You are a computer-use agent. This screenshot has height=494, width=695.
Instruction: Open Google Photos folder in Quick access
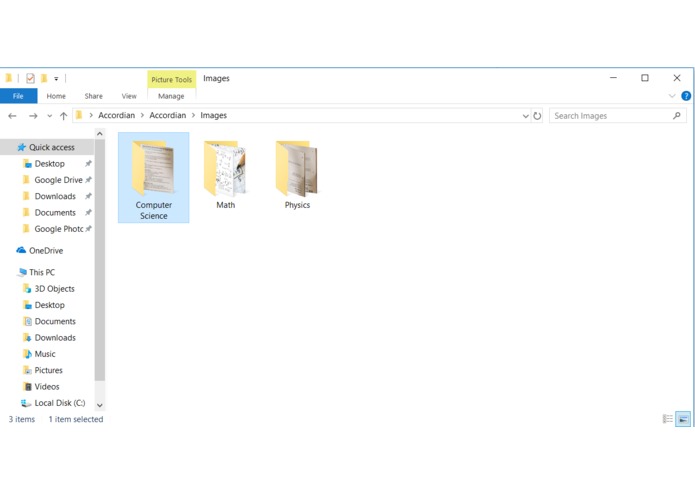coord(59,229)
